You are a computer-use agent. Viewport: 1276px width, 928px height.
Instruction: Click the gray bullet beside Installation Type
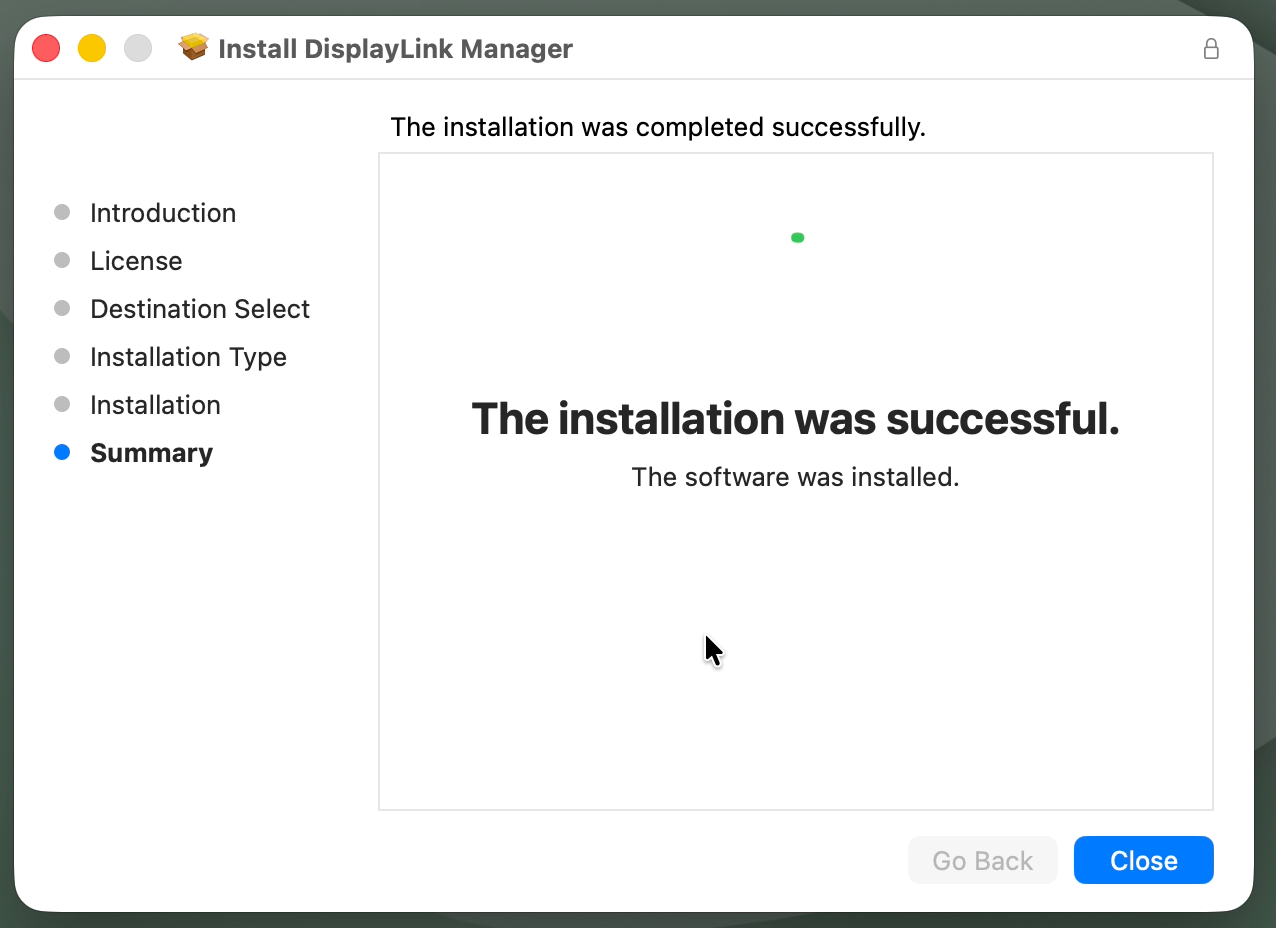pos(62,356)
